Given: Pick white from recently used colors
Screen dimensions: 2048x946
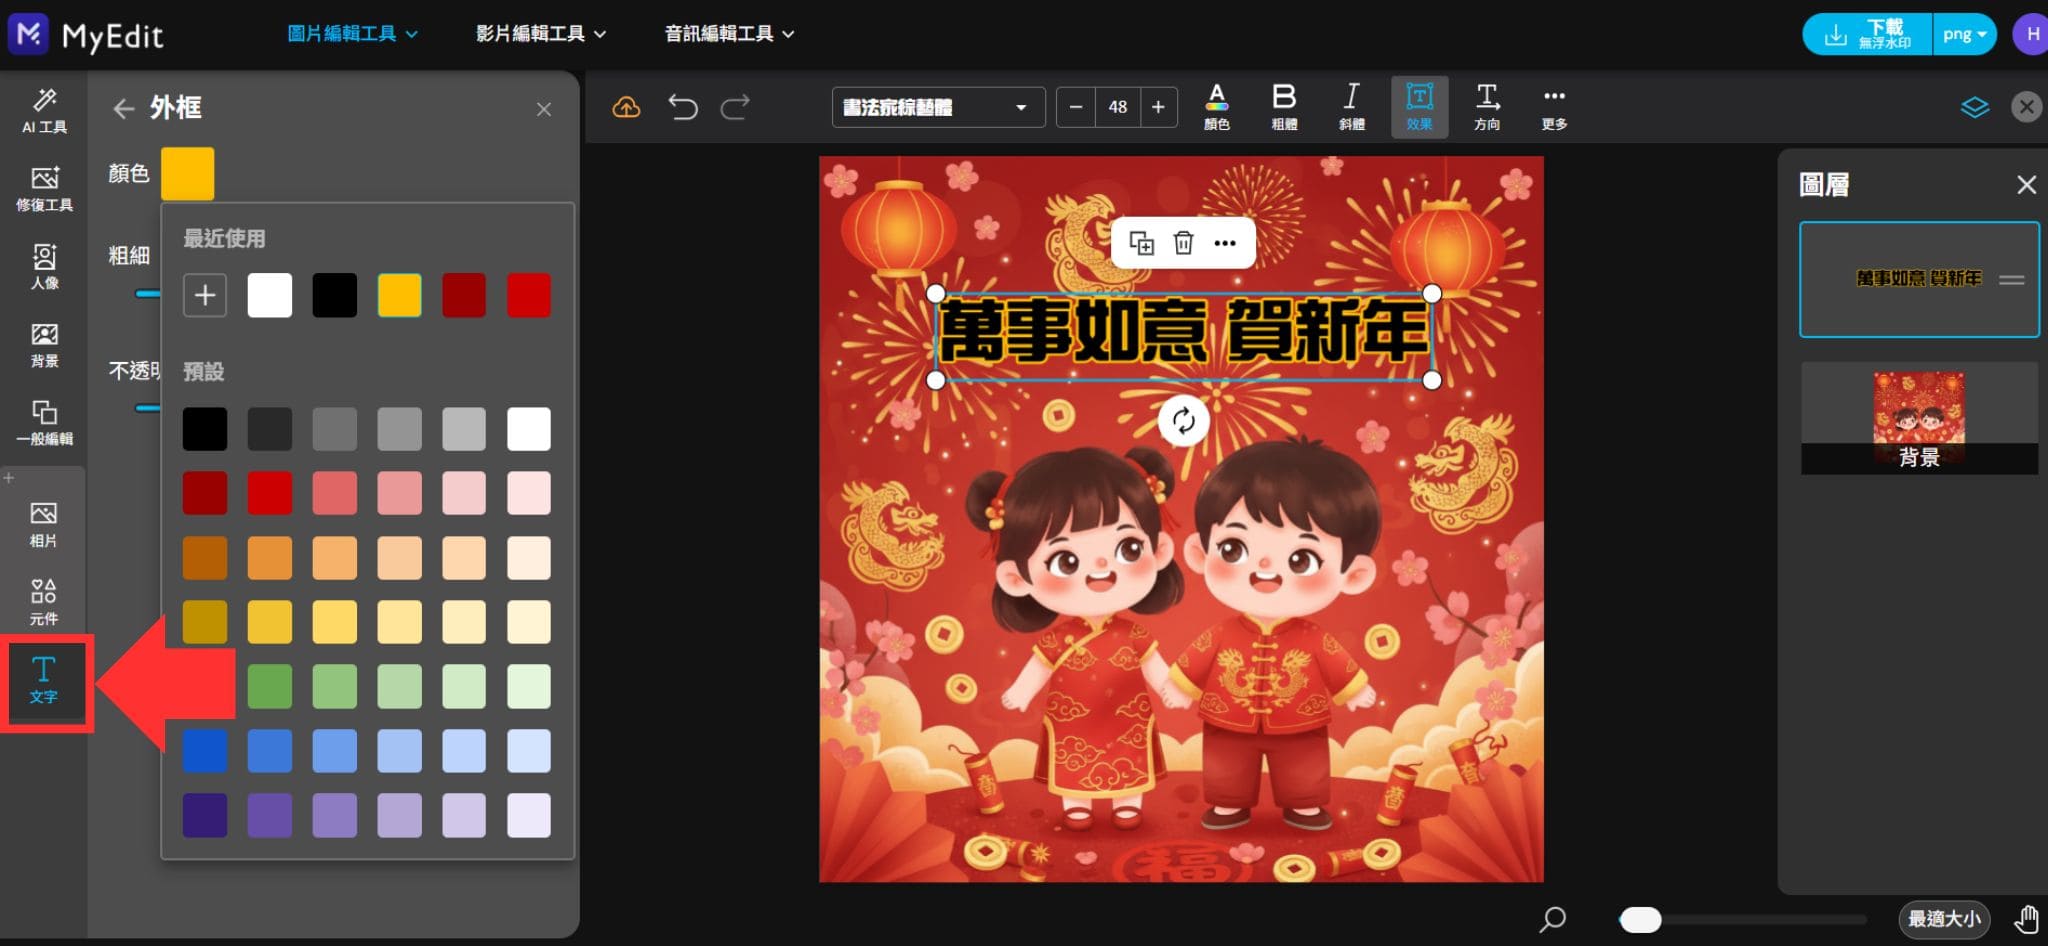Looking at the screenshot, I should click(270, 295).
